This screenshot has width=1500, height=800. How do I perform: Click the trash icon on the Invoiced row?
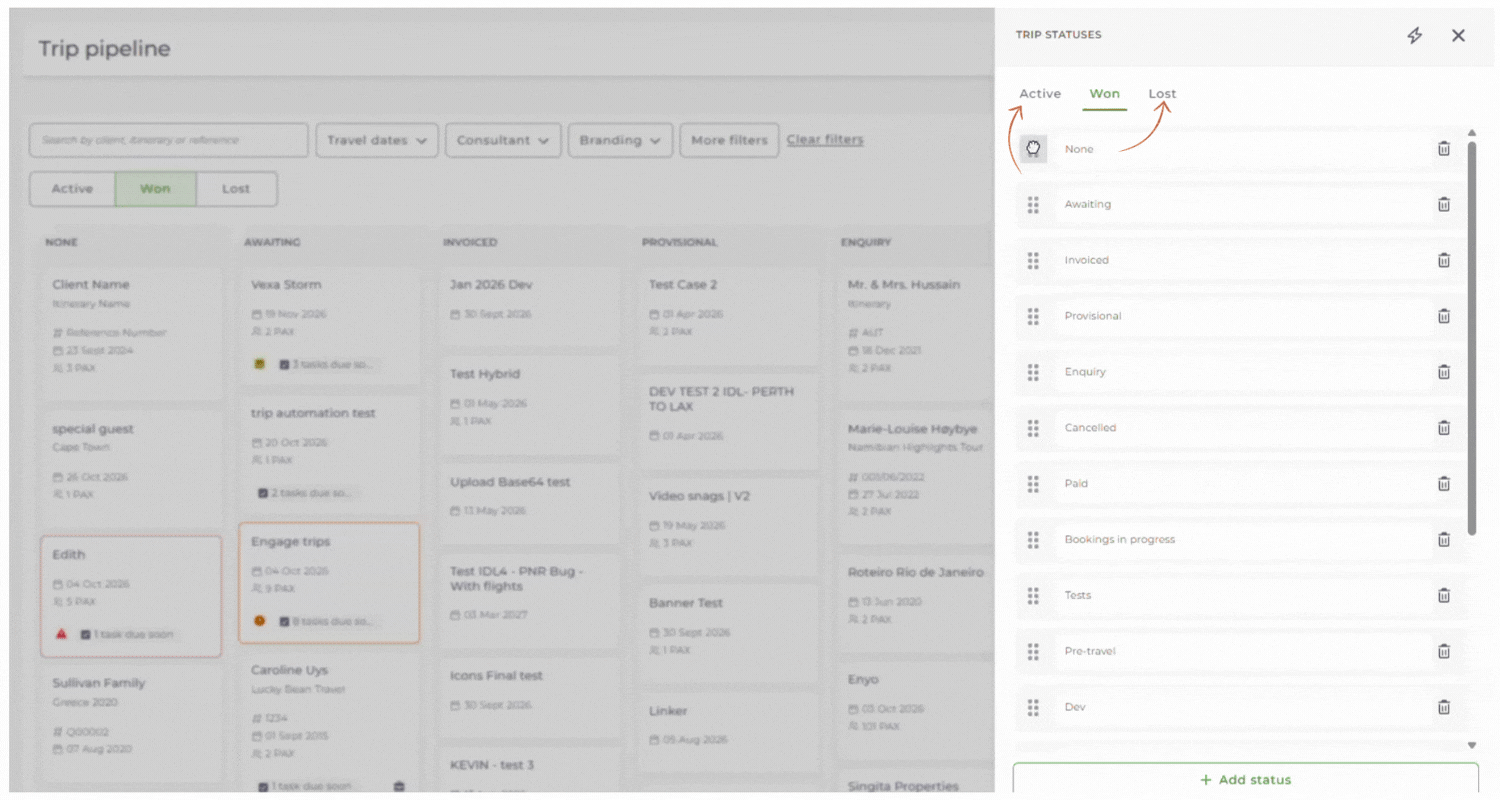1444,261
